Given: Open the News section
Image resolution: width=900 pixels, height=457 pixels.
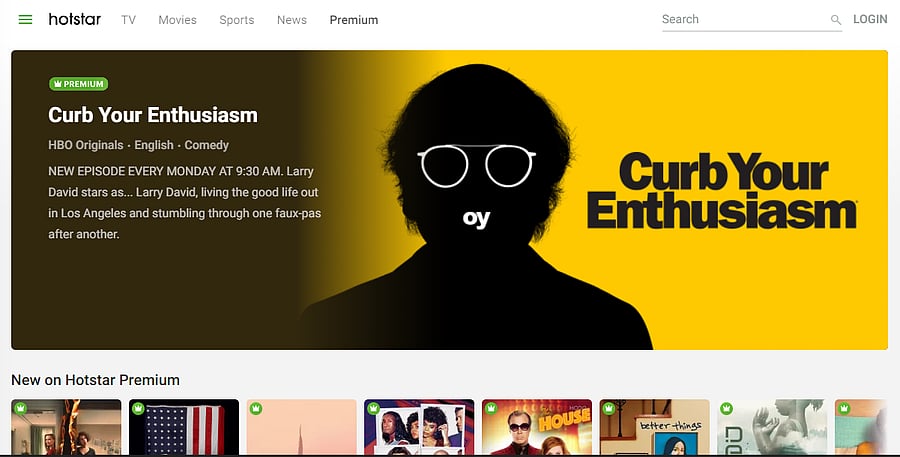Looking at the screenshot, I should point(292,20).
